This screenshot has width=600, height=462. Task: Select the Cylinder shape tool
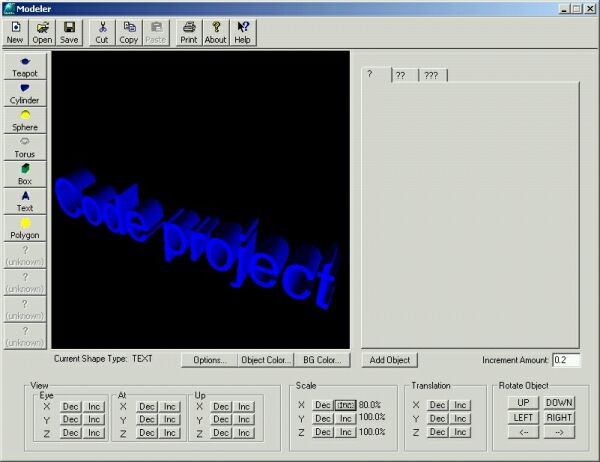coord(25,93)
